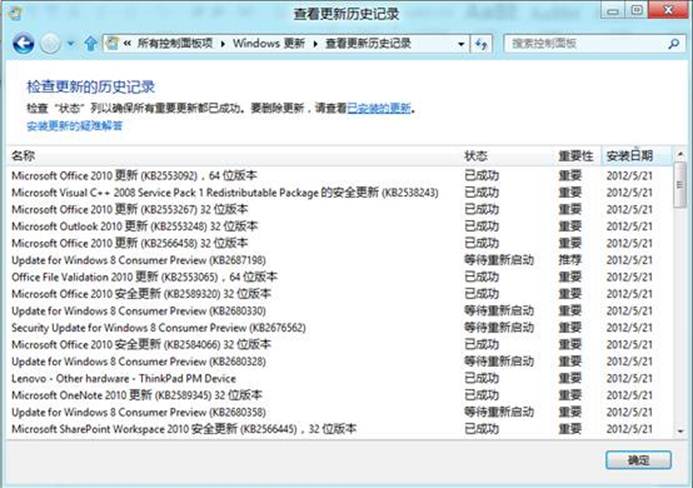Screen dimensions: 693x488
Task: Click the control panel icon in address bar
Action: pos(113,44)
